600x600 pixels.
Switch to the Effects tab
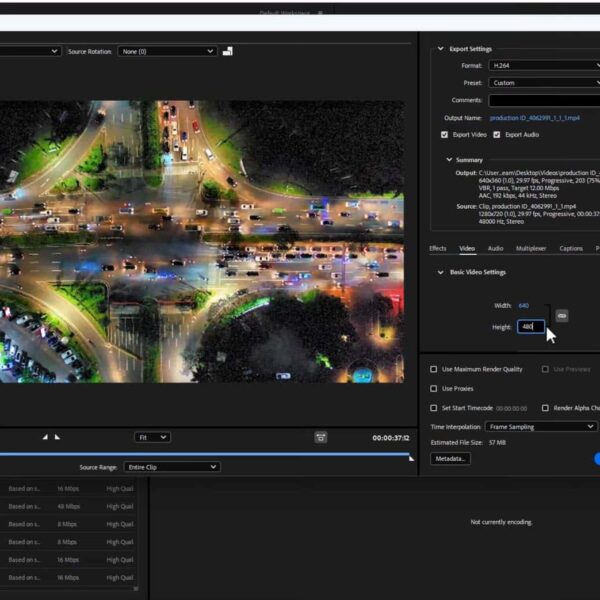pyautogui.click(x=438, y=248)
